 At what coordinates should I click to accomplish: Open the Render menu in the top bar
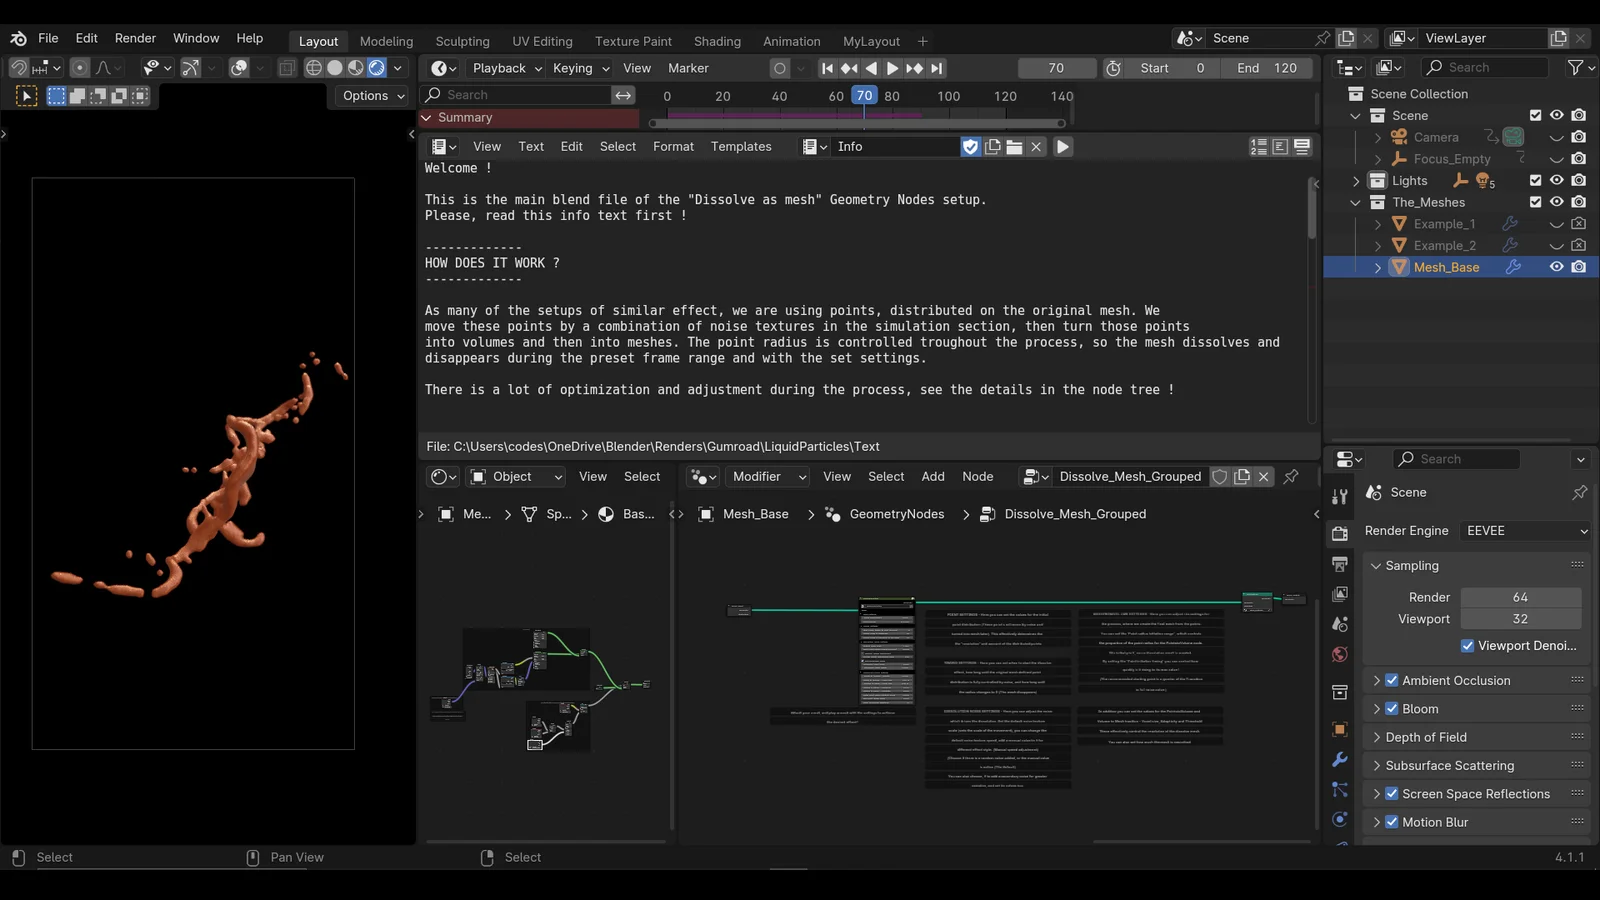pos(135,38)
